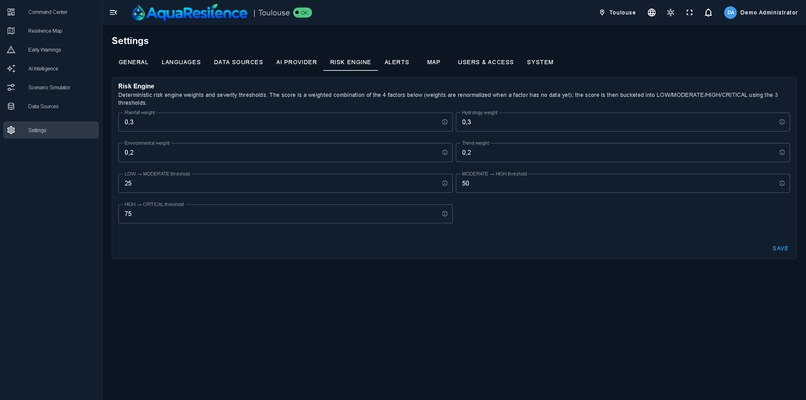The width and height of the screenshot is (806, 400).
Task: Go to Command Center in the sidebar
Action: [51, 12]
